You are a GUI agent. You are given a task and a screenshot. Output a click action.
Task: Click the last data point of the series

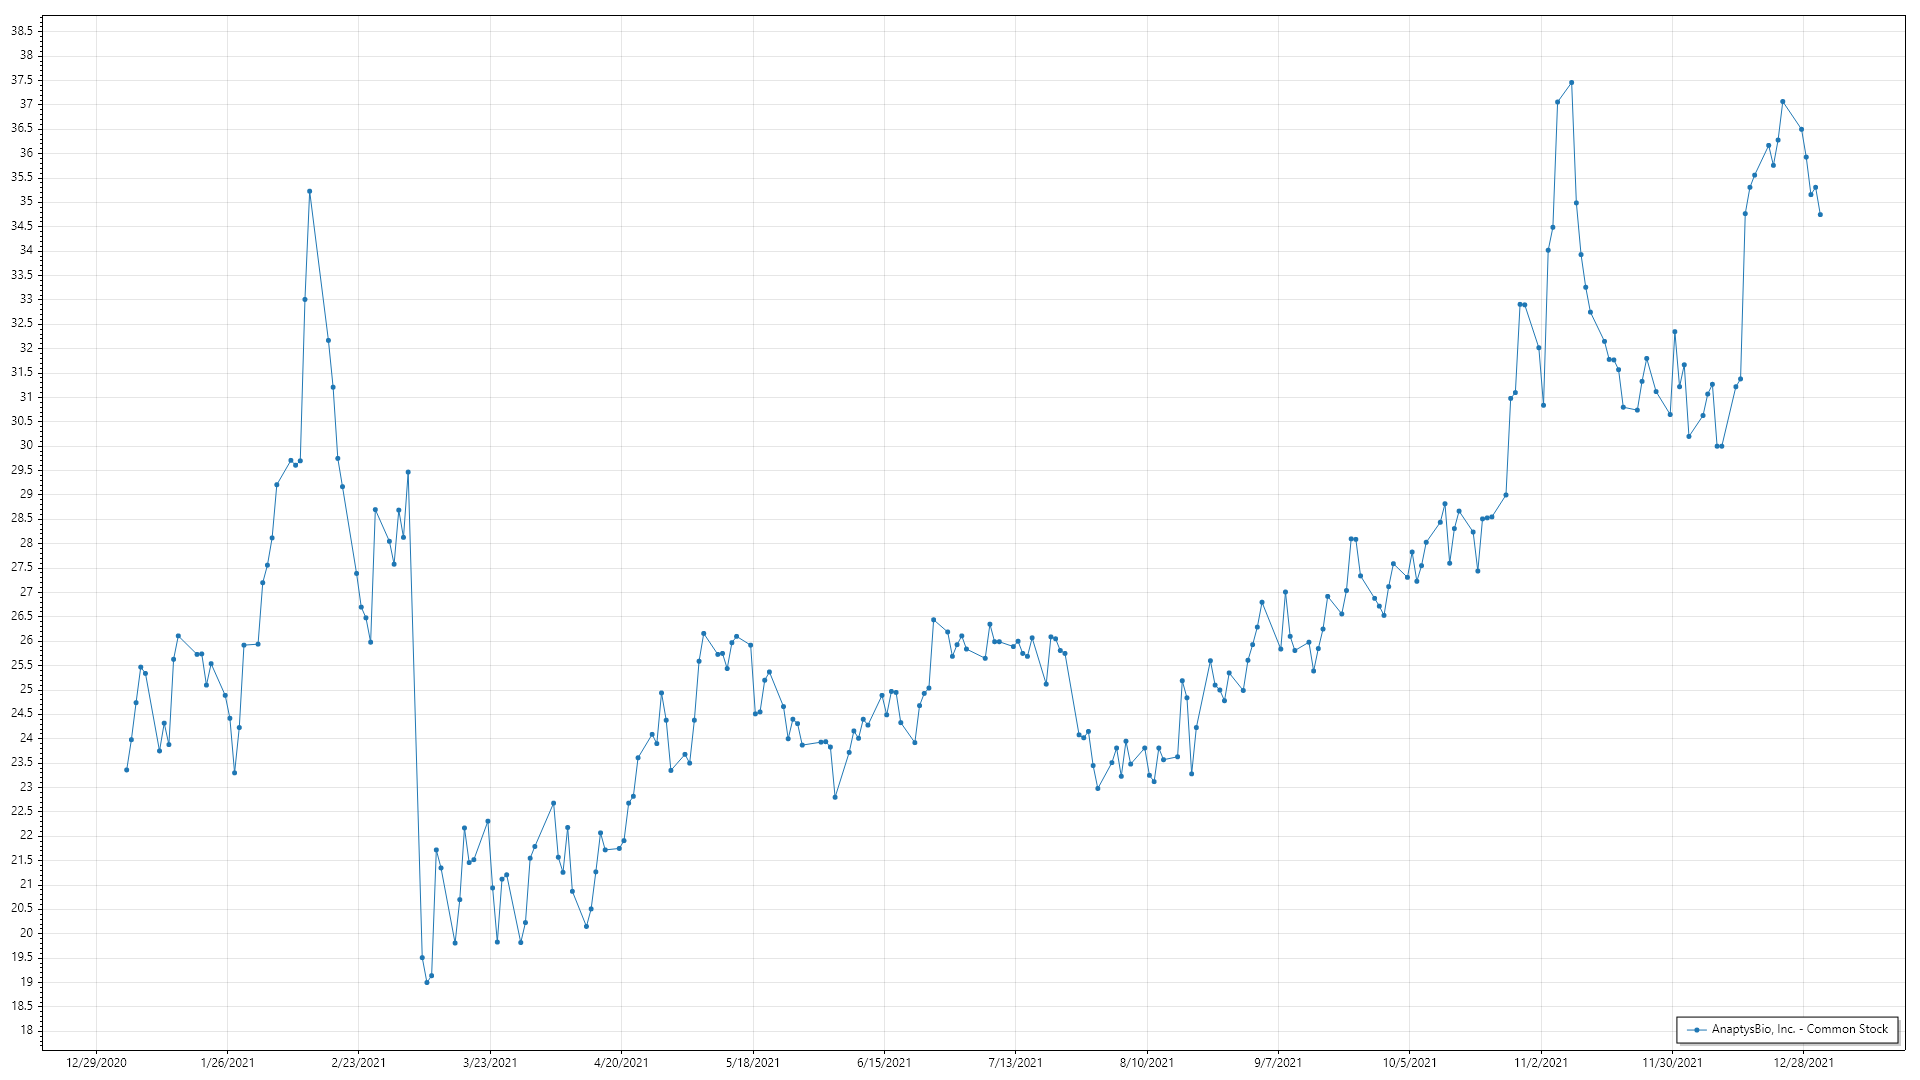1820,215
